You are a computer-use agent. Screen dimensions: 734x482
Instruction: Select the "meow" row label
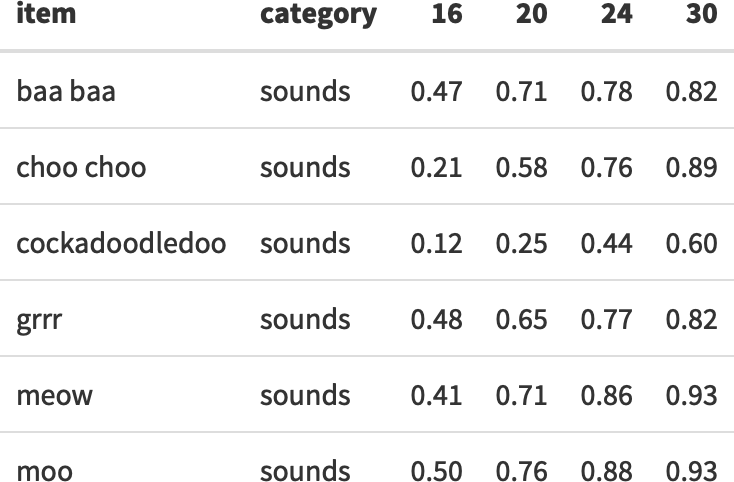[54, 395]
